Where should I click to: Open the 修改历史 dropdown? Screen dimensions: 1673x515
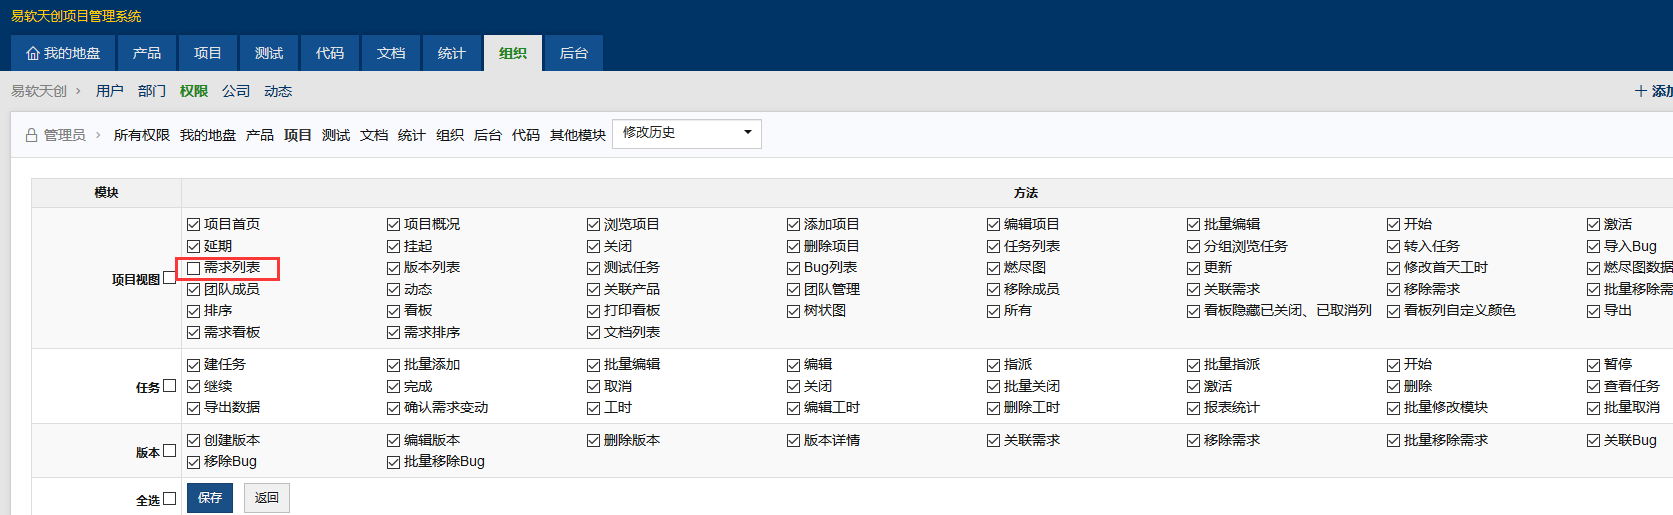[x=686, y=133]
